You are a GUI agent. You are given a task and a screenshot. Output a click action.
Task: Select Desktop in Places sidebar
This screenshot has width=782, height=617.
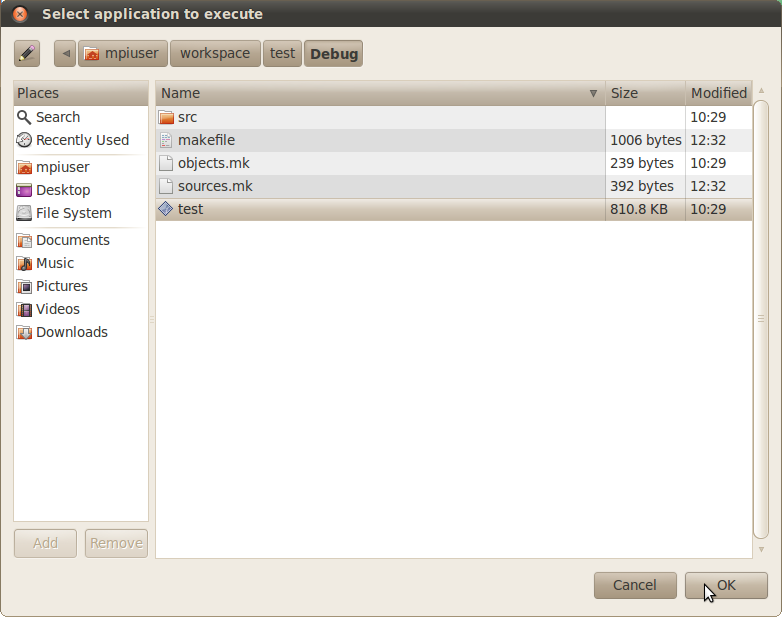pyautogui.click(x=81, y=190)
